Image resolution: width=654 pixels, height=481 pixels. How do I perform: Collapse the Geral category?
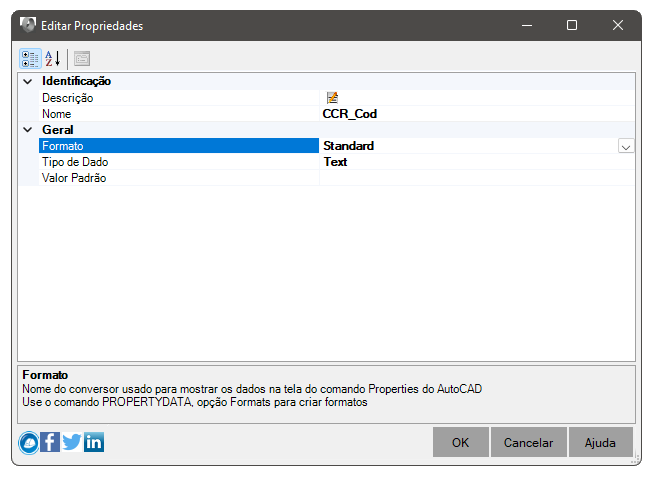[x=28, y=130]
